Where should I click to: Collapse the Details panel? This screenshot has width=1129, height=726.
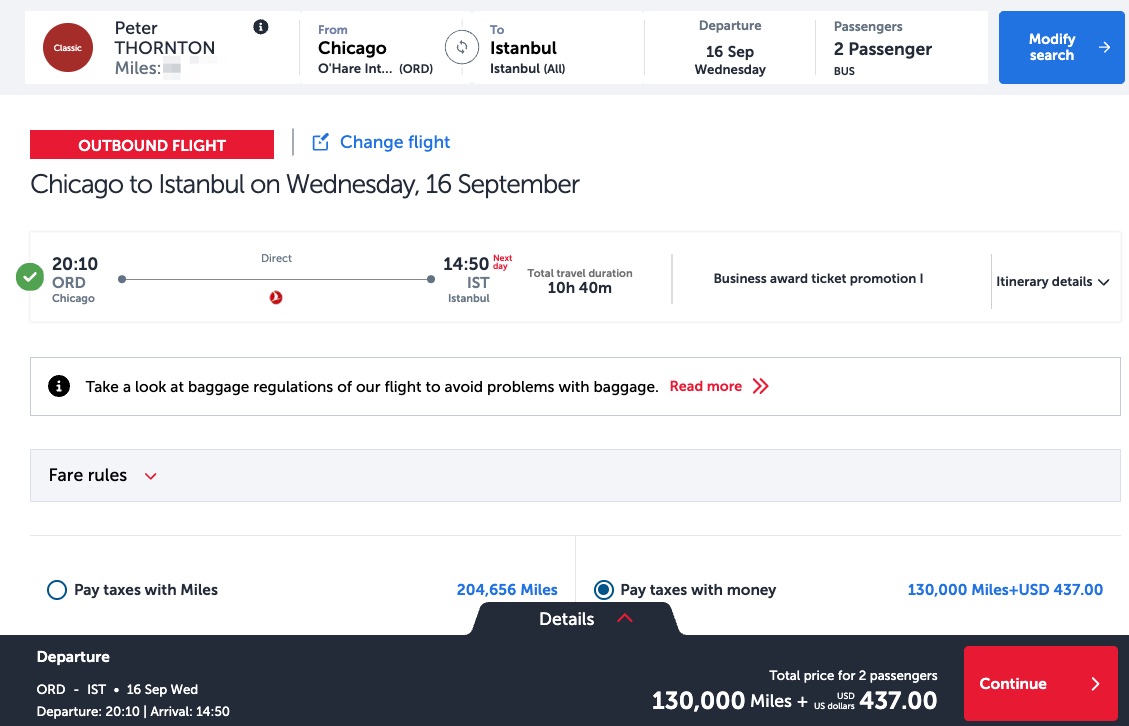pyautogui.click(x=625, y=618)
